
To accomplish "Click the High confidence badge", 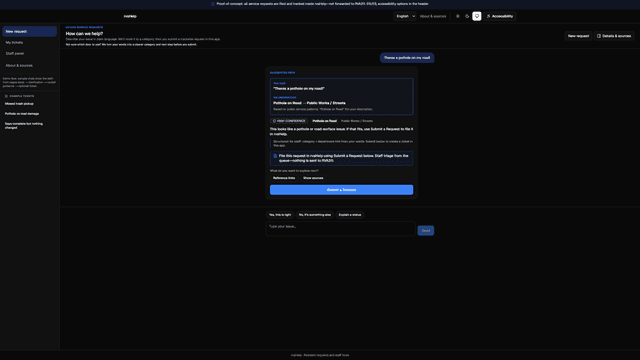I will pos(289,121).
